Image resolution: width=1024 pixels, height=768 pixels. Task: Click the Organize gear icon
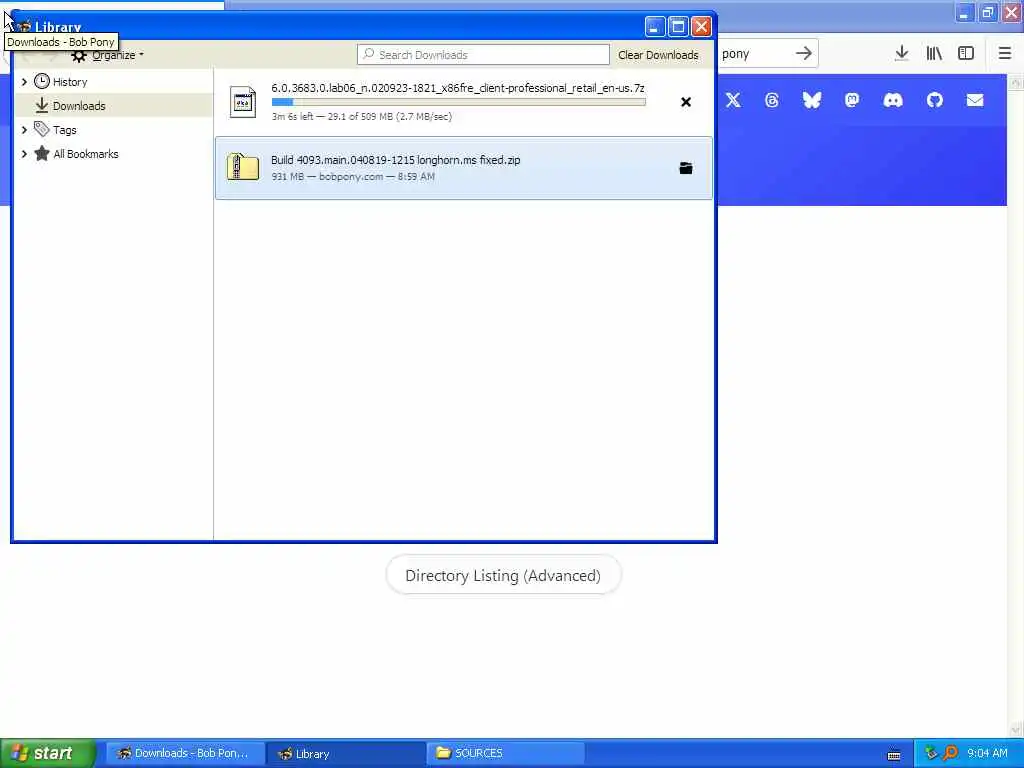79,56
